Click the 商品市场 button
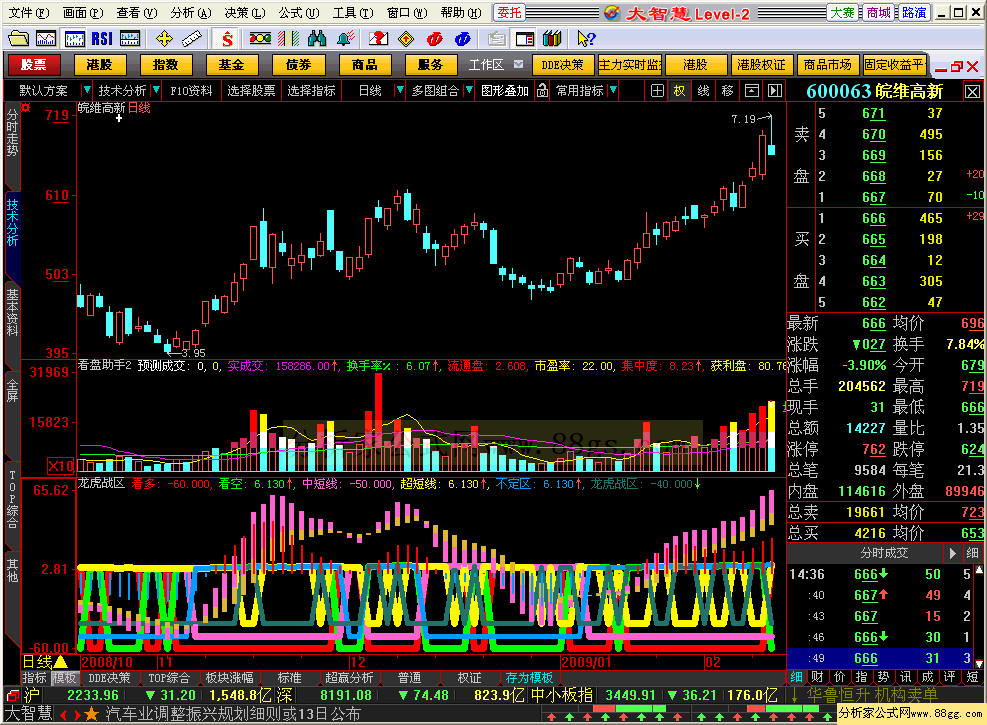 click(828, 64)
